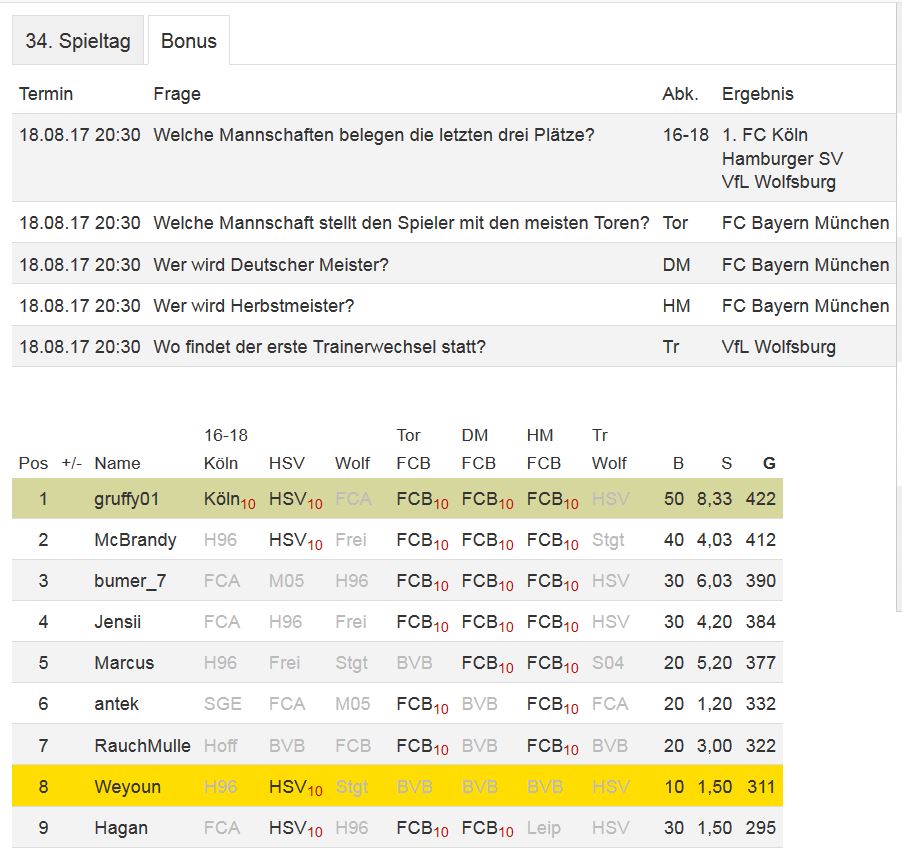Click on player McBrandy's name
The width and height of the screenshot is (902, 866).
pos(135,540)
